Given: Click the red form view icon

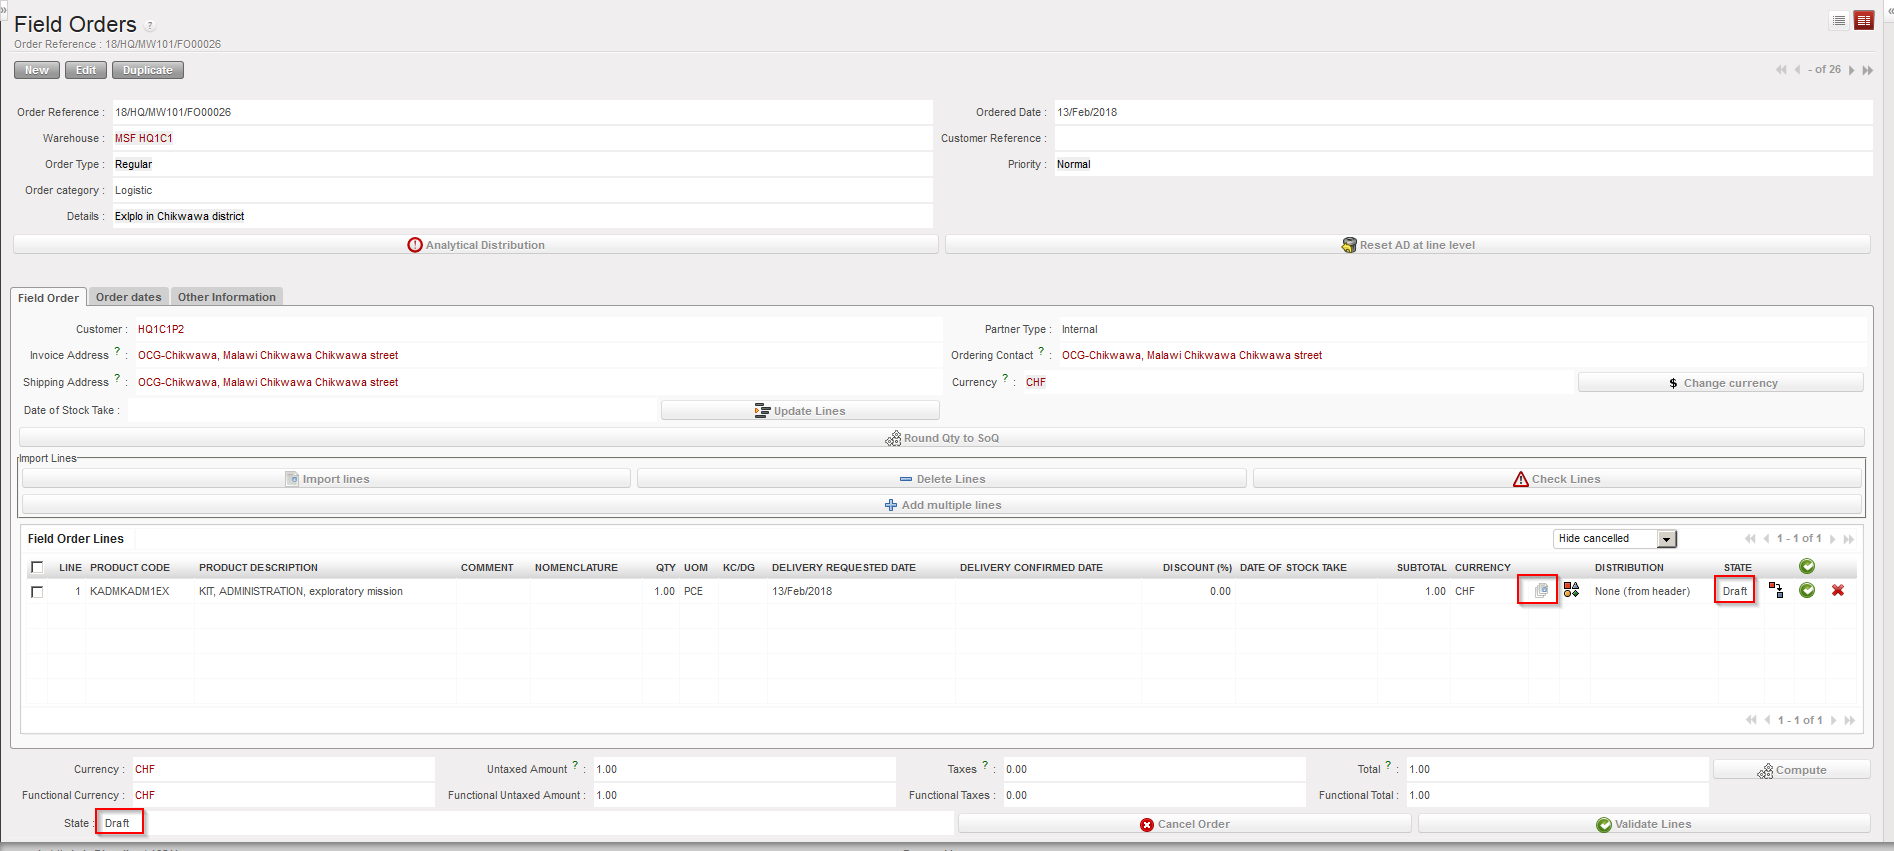Looking at the screenshot, I should [1864, 21].
